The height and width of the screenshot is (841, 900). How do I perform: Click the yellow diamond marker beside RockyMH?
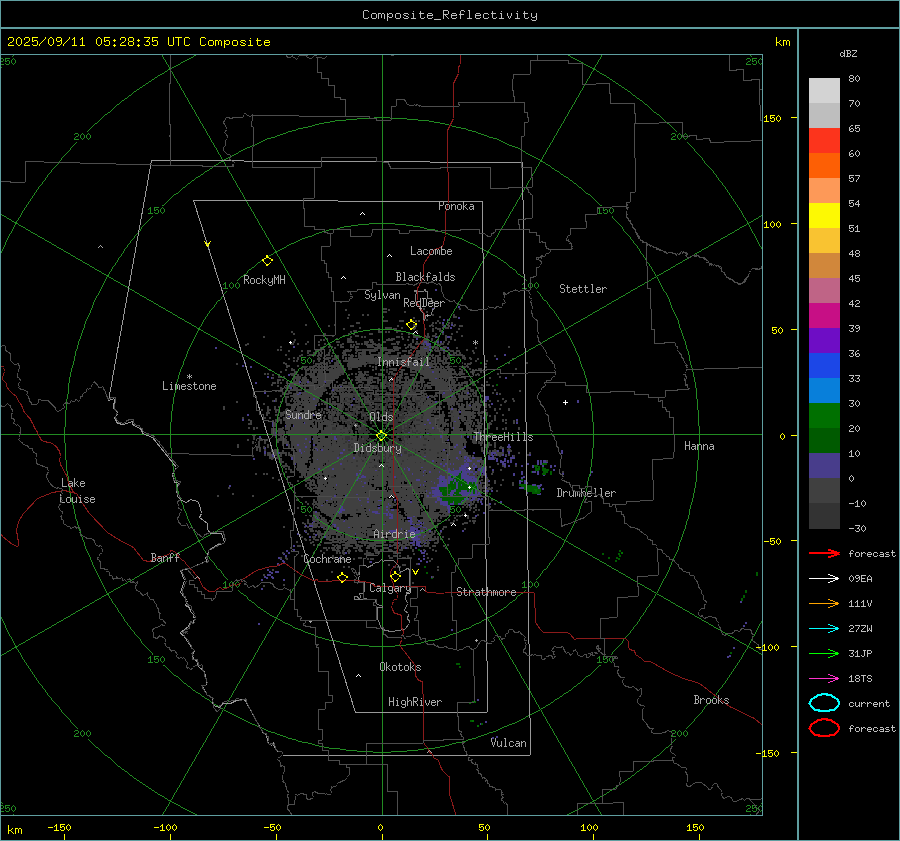tap(267, 261)
